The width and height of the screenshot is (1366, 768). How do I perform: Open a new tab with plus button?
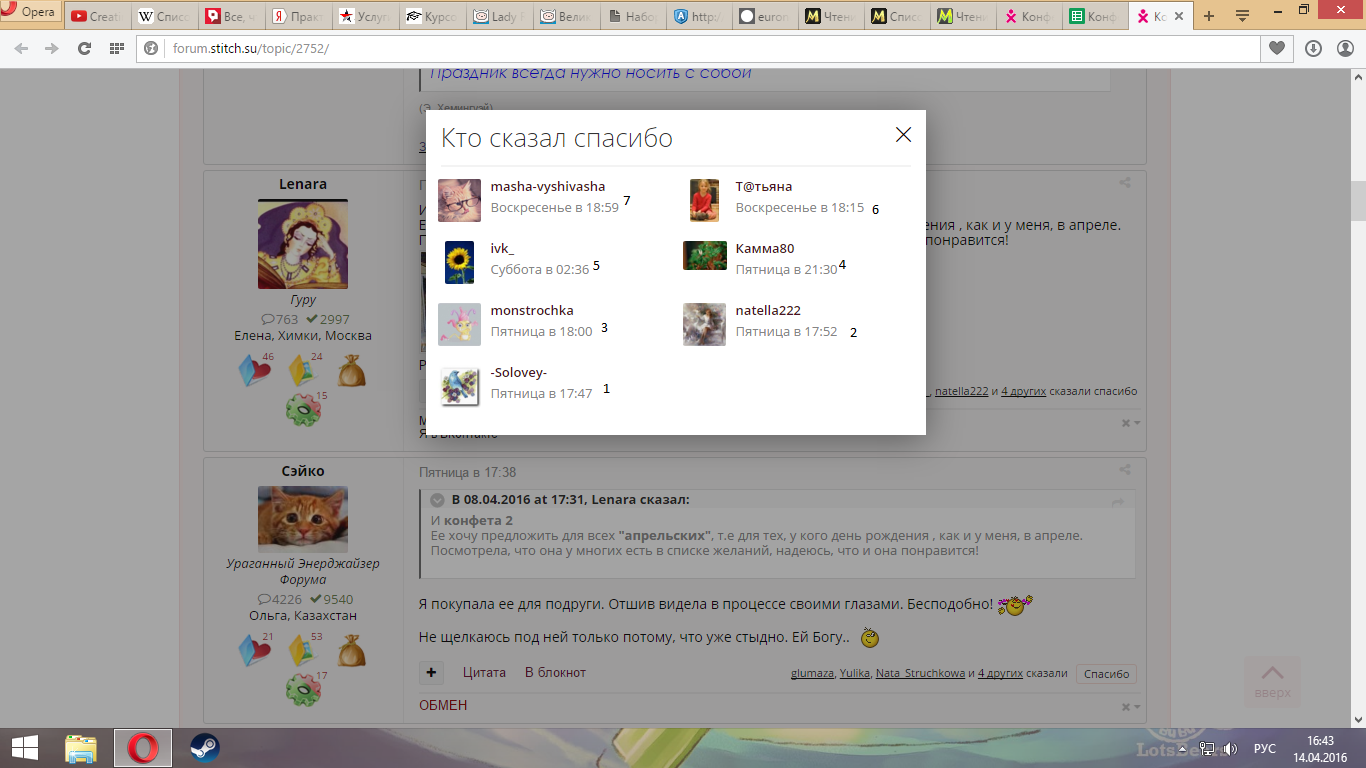pyautogui.click(x=1209, y=16)
